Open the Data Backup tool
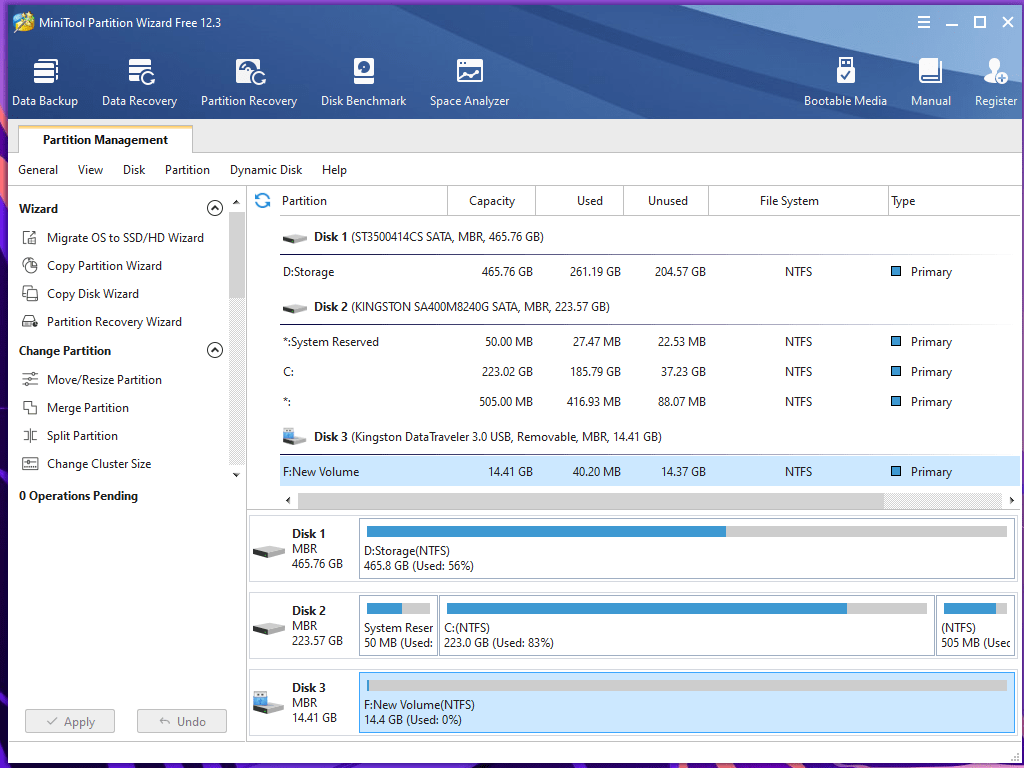This screenshot has height=768, width=1024. (x=44, y=80)
